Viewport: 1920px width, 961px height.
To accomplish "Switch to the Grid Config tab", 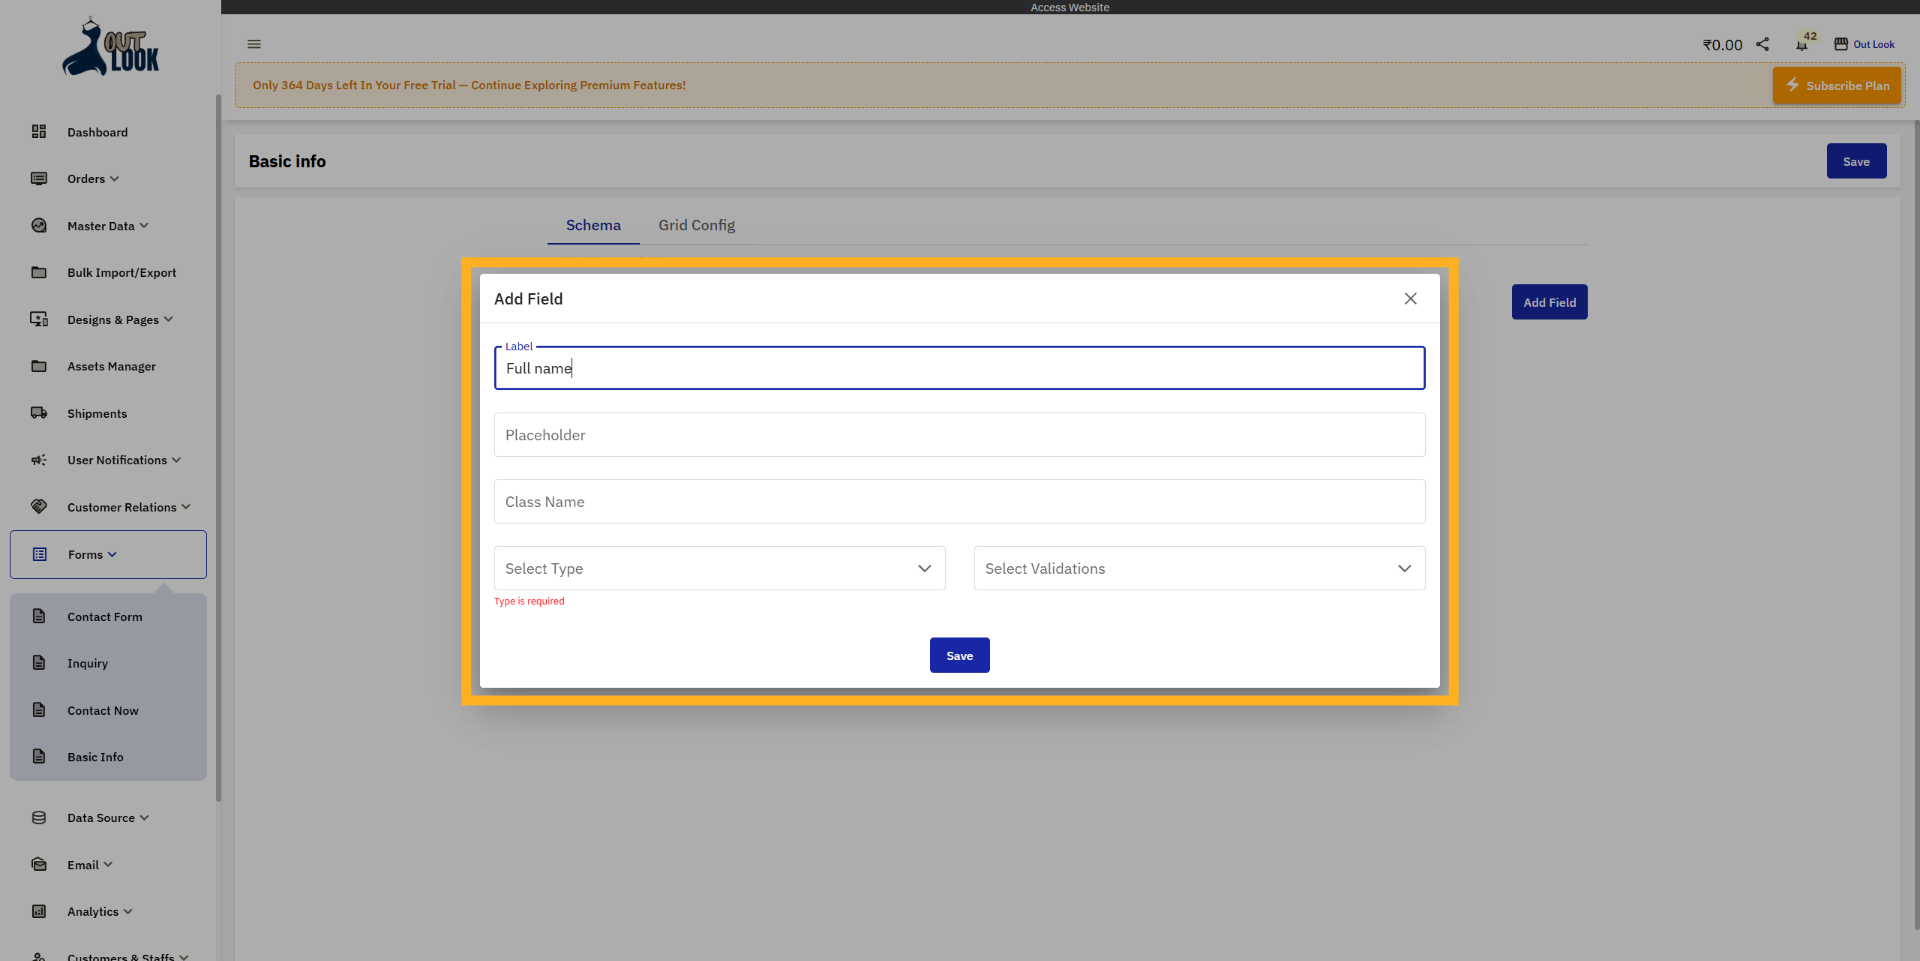I will [696, 225].
